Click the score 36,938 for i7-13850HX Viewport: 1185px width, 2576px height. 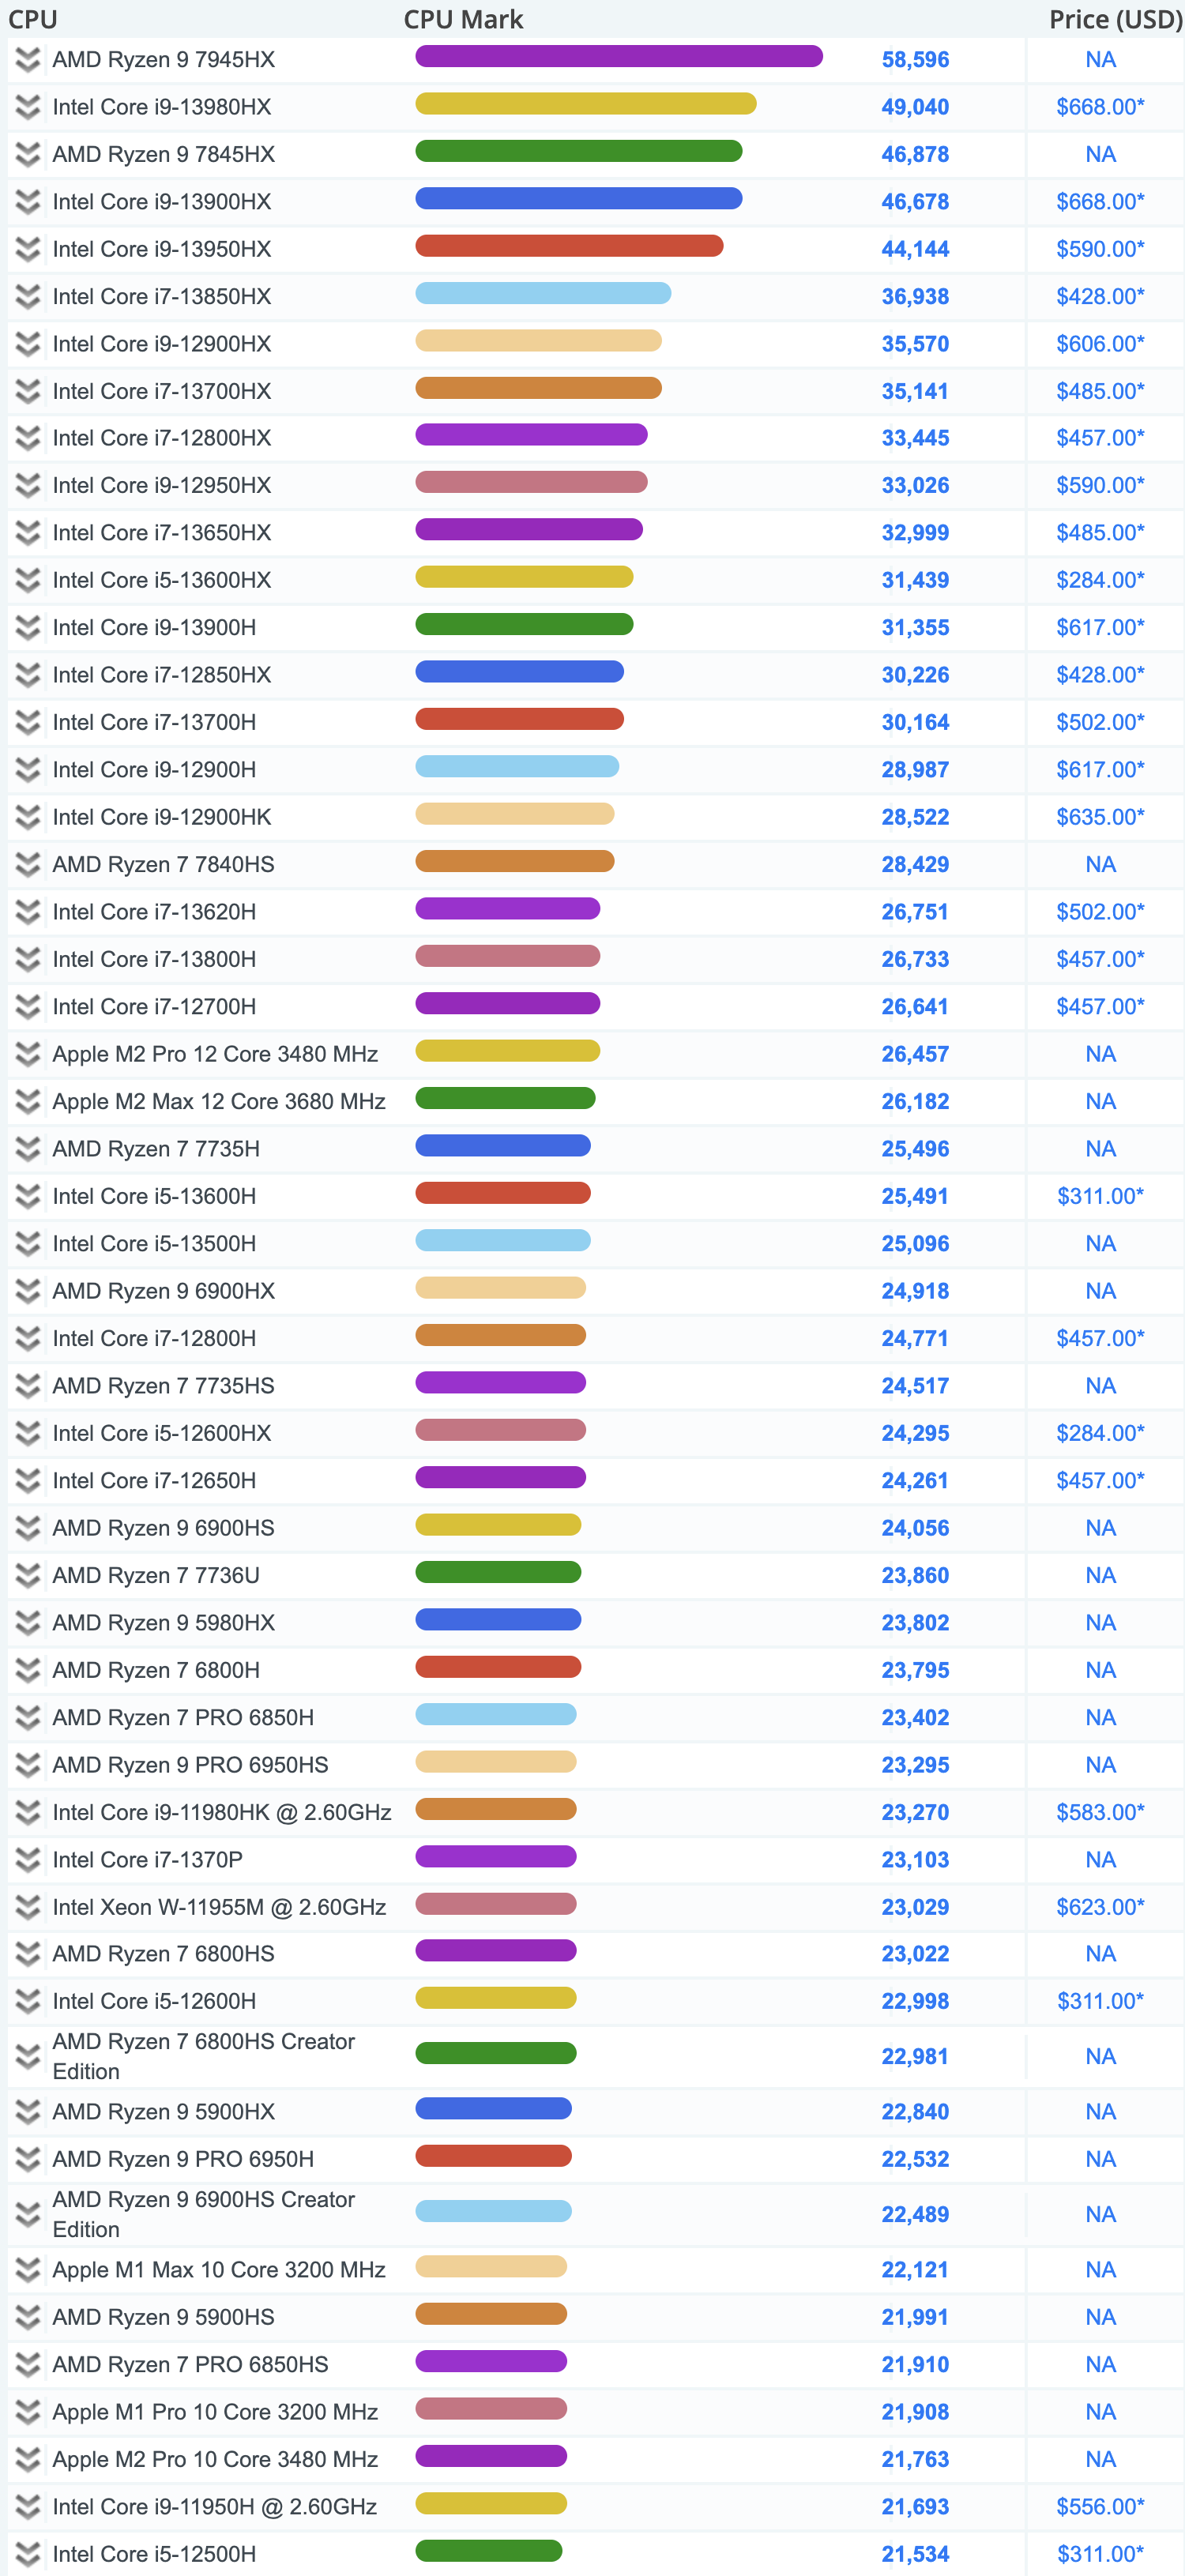915,297
